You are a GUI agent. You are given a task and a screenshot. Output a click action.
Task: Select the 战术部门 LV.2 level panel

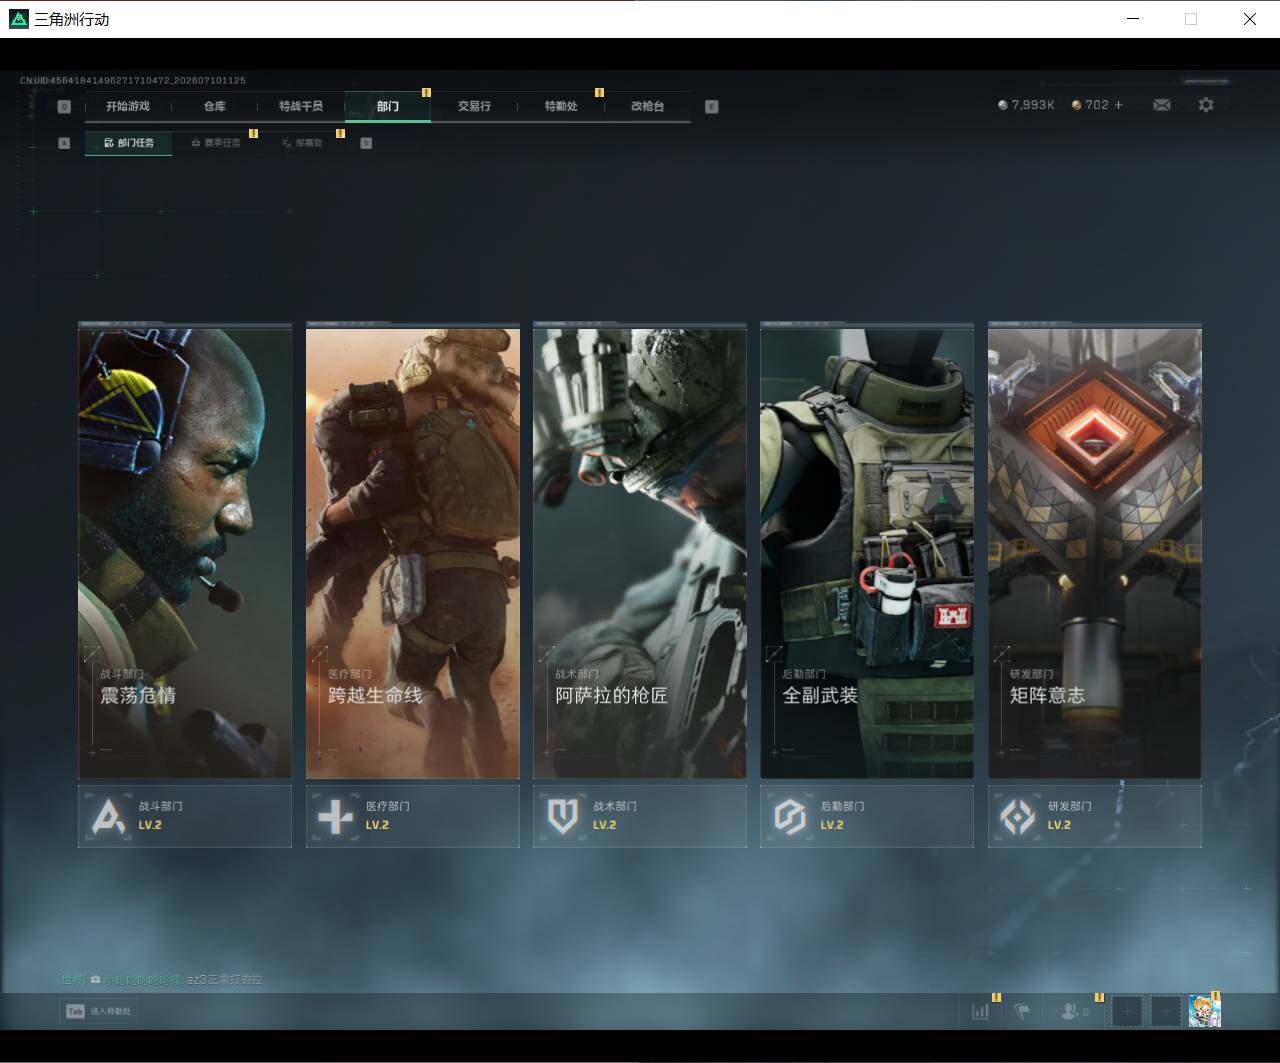coord(640,816)
